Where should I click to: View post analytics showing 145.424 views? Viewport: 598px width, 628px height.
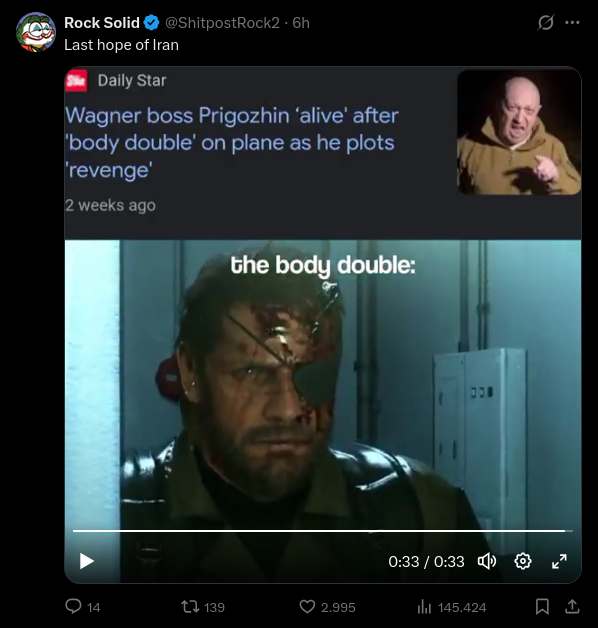click(451, 607)
